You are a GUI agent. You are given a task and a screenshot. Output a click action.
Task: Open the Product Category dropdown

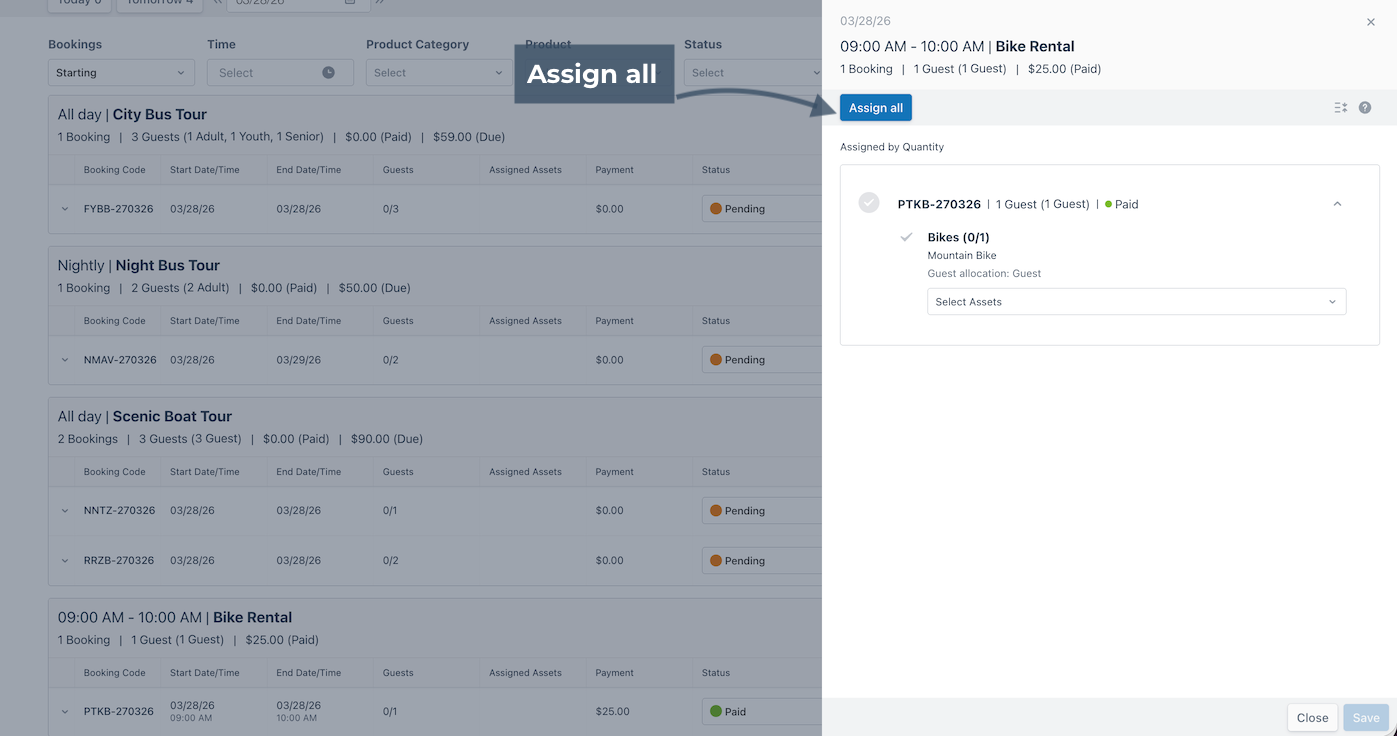pos(439,73)
